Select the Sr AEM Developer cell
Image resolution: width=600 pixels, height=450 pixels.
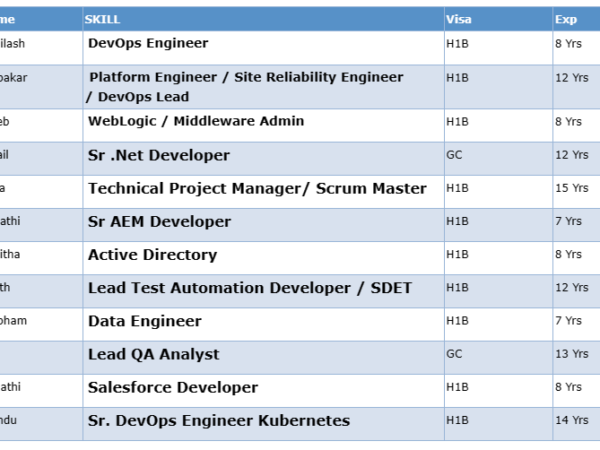pyautogui.click(x=159, y=221)
